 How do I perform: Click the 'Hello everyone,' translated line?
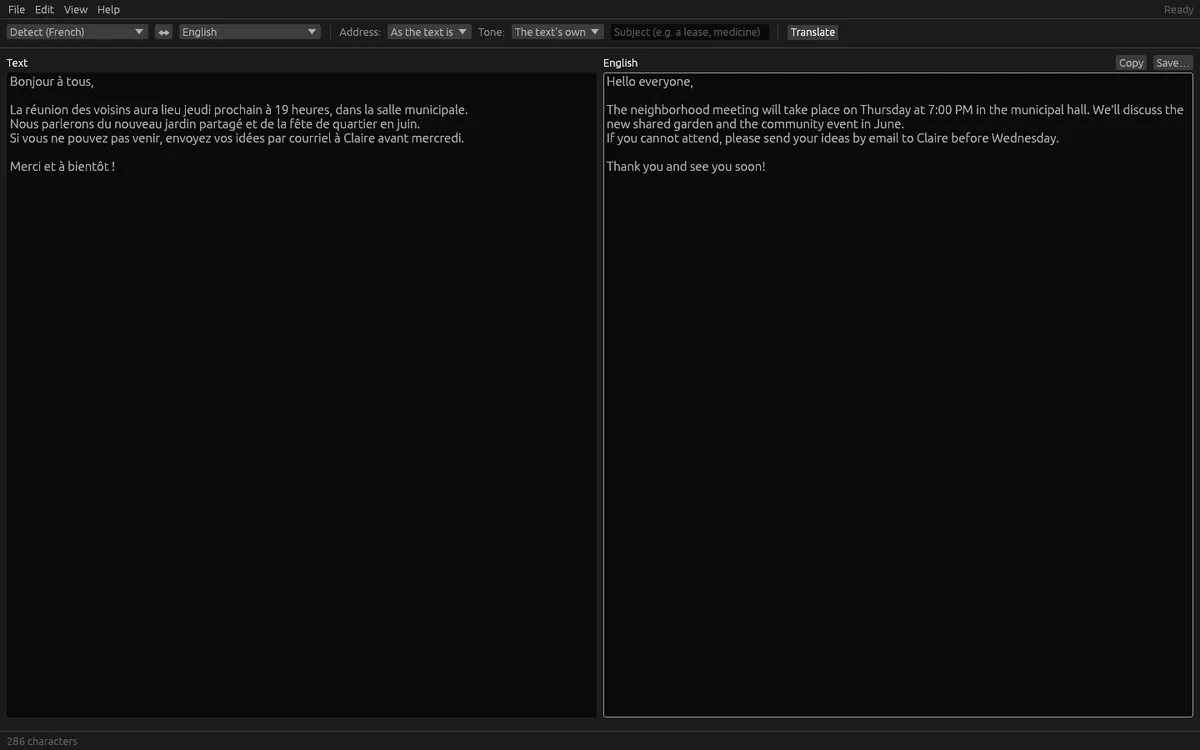click(650, 82)
